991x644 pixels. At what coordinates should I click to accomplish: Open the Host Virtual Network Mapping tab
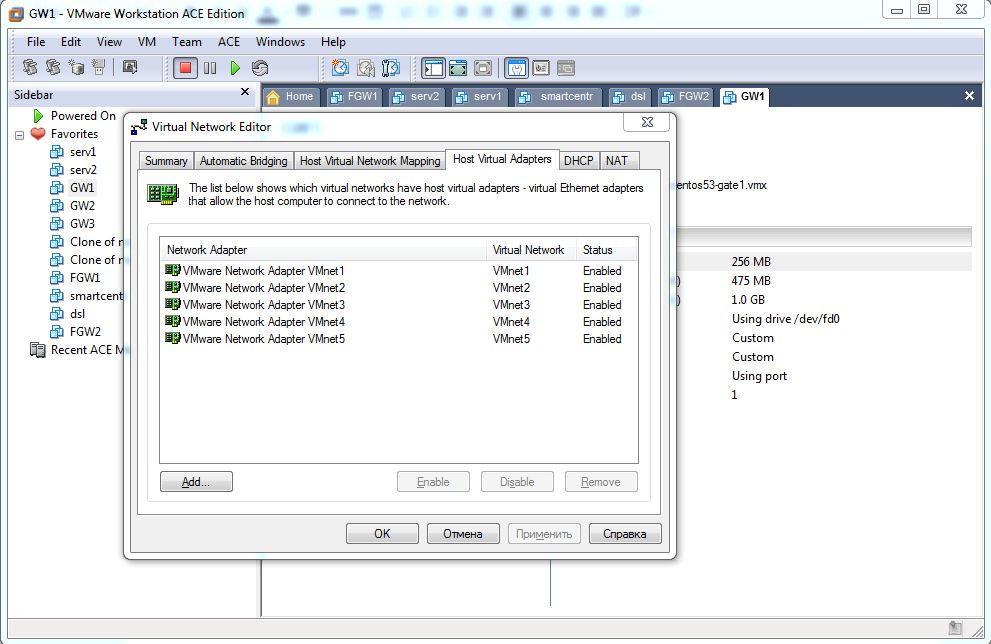pos(370,161)
